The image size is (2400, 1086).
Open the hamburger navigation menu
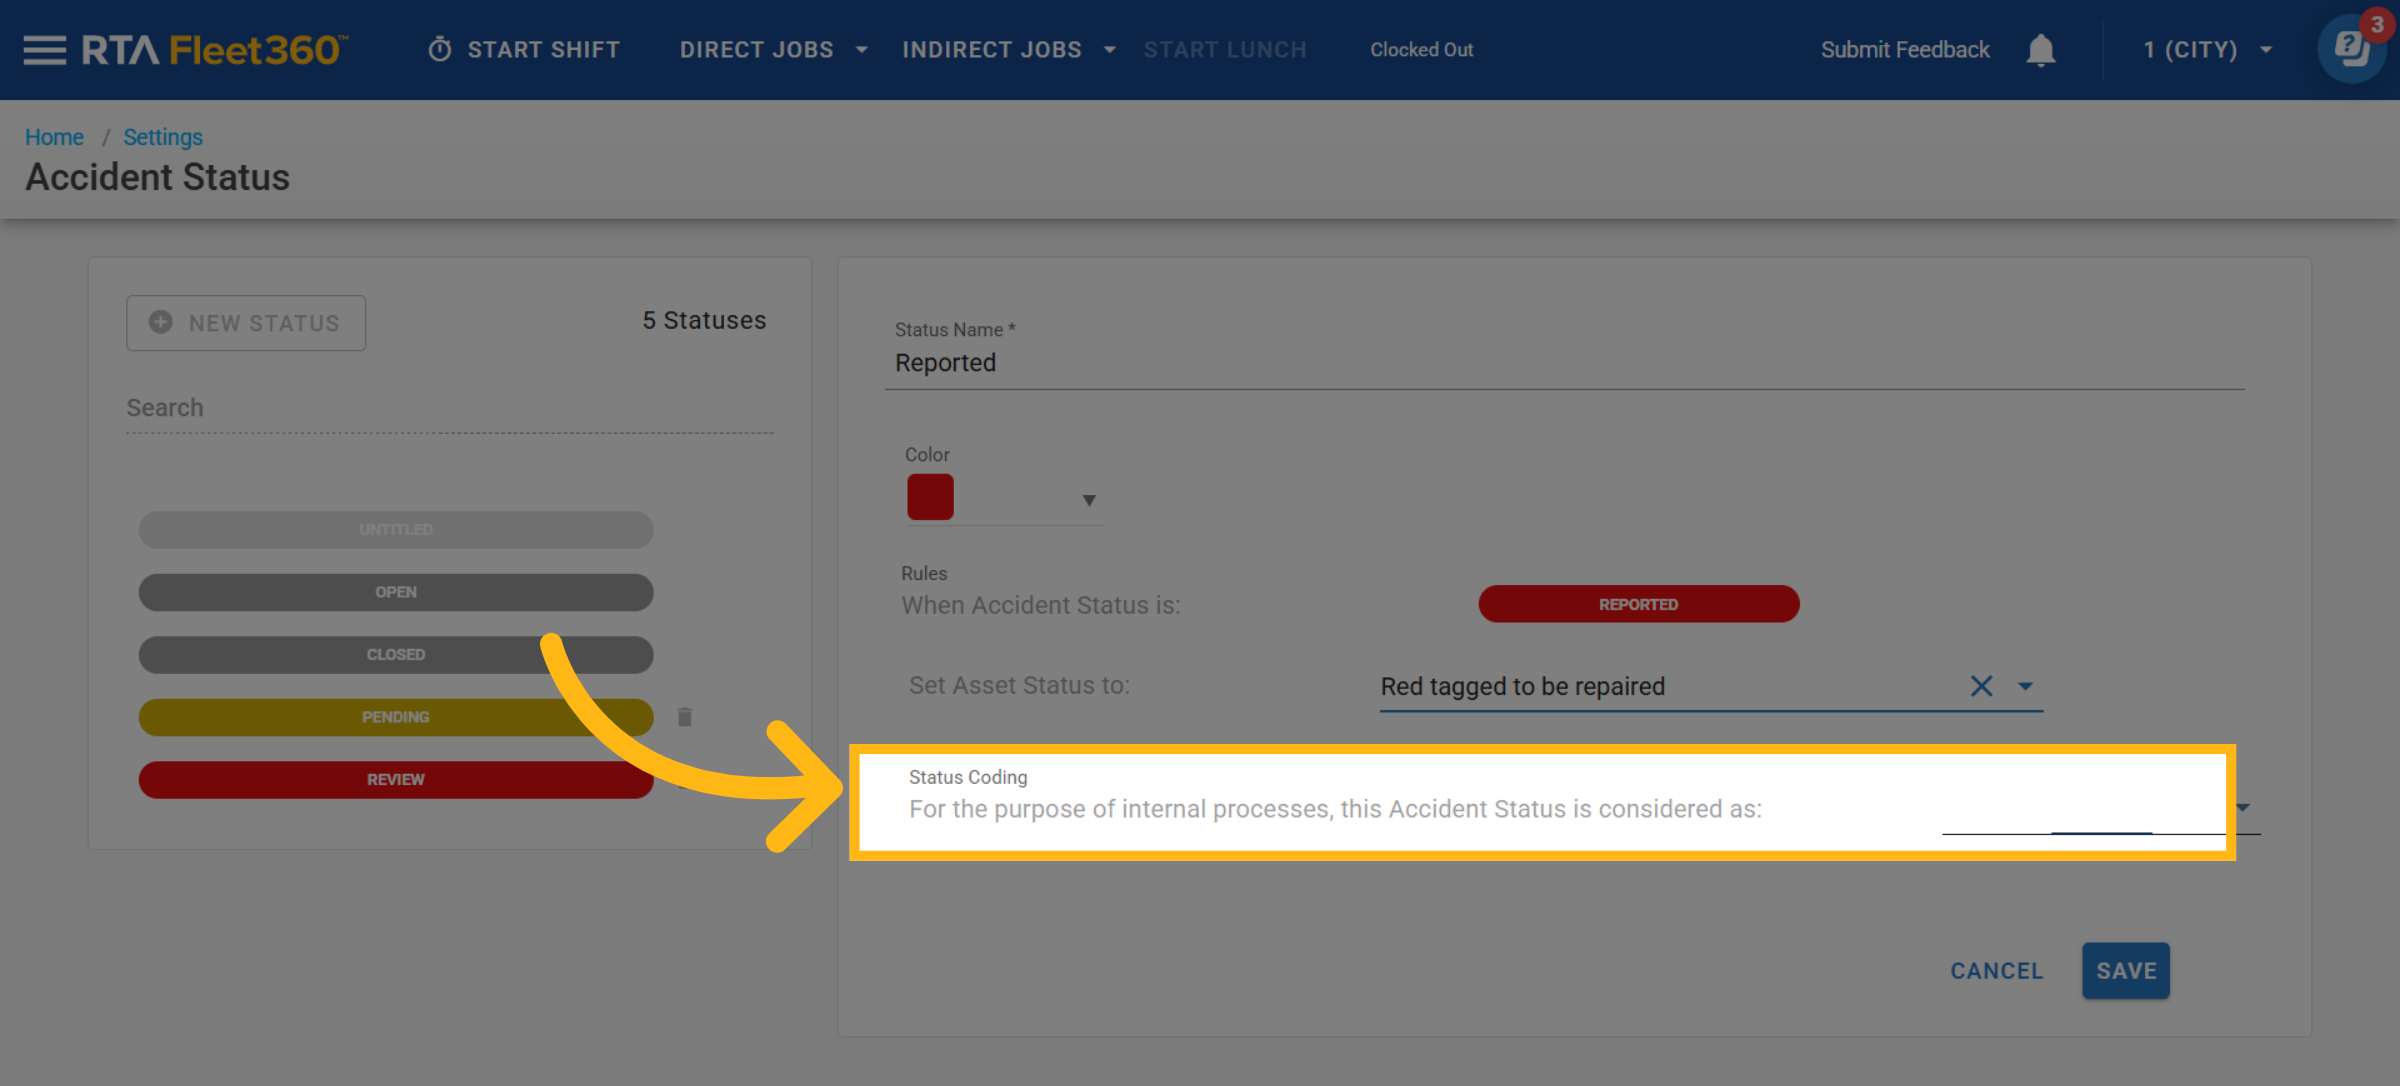click(44, 50)
